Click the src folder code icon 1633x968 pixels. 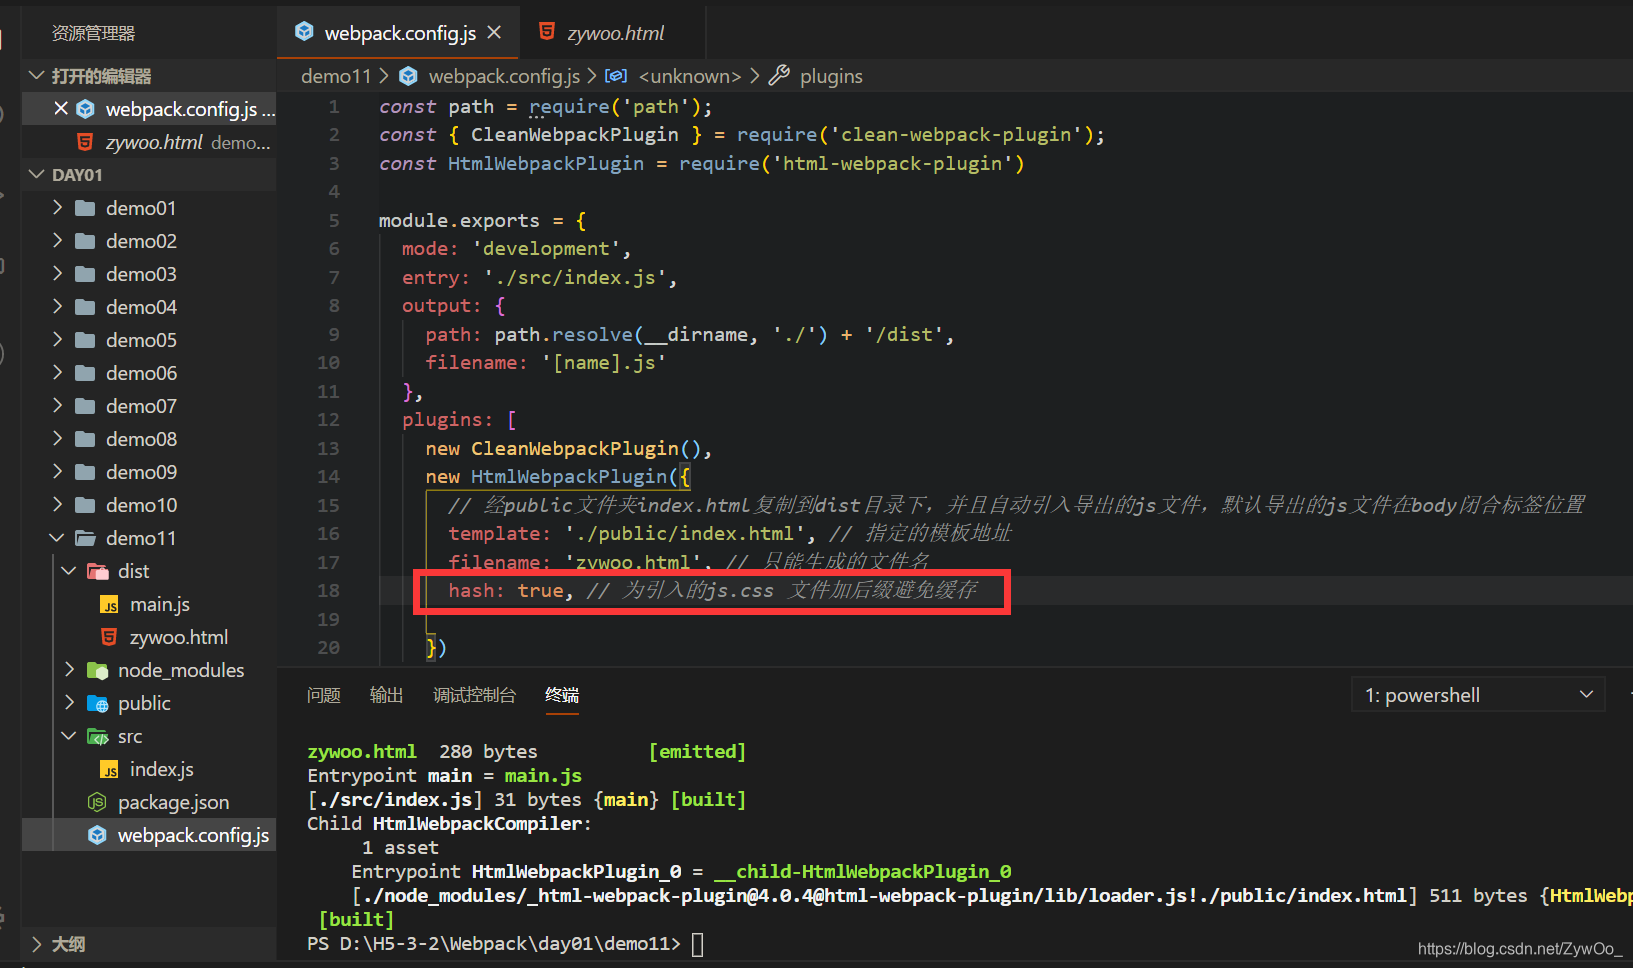tap(98, 736)
